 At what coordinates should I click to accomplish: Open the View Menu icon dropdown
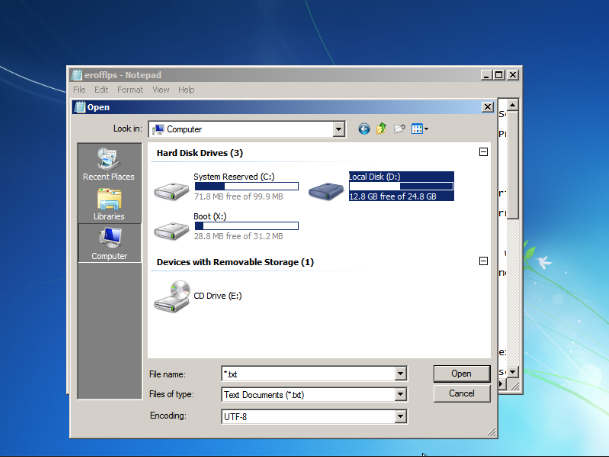click(x=419, y=129)
